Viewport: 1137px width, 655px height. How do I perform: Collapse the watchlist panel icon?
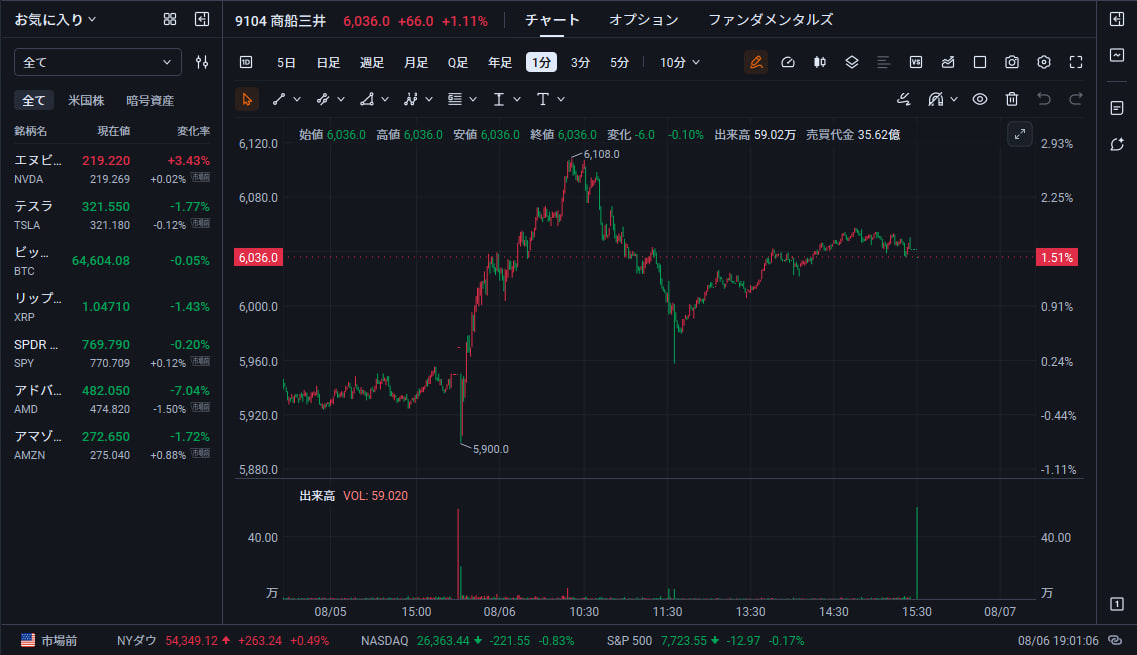pos(202,20)
